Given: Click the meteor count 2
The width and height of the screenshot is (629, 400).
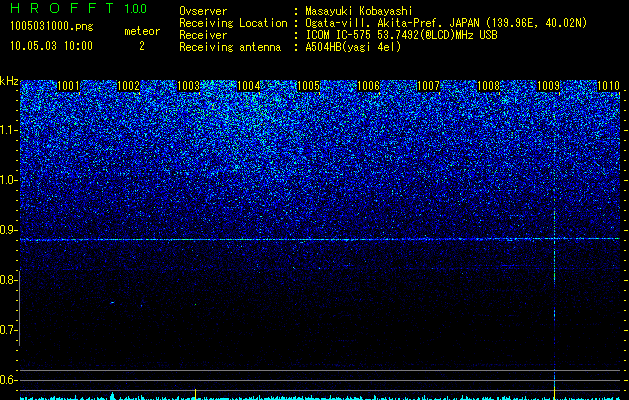Looking at the screenshot, I should tap(142, 46).
